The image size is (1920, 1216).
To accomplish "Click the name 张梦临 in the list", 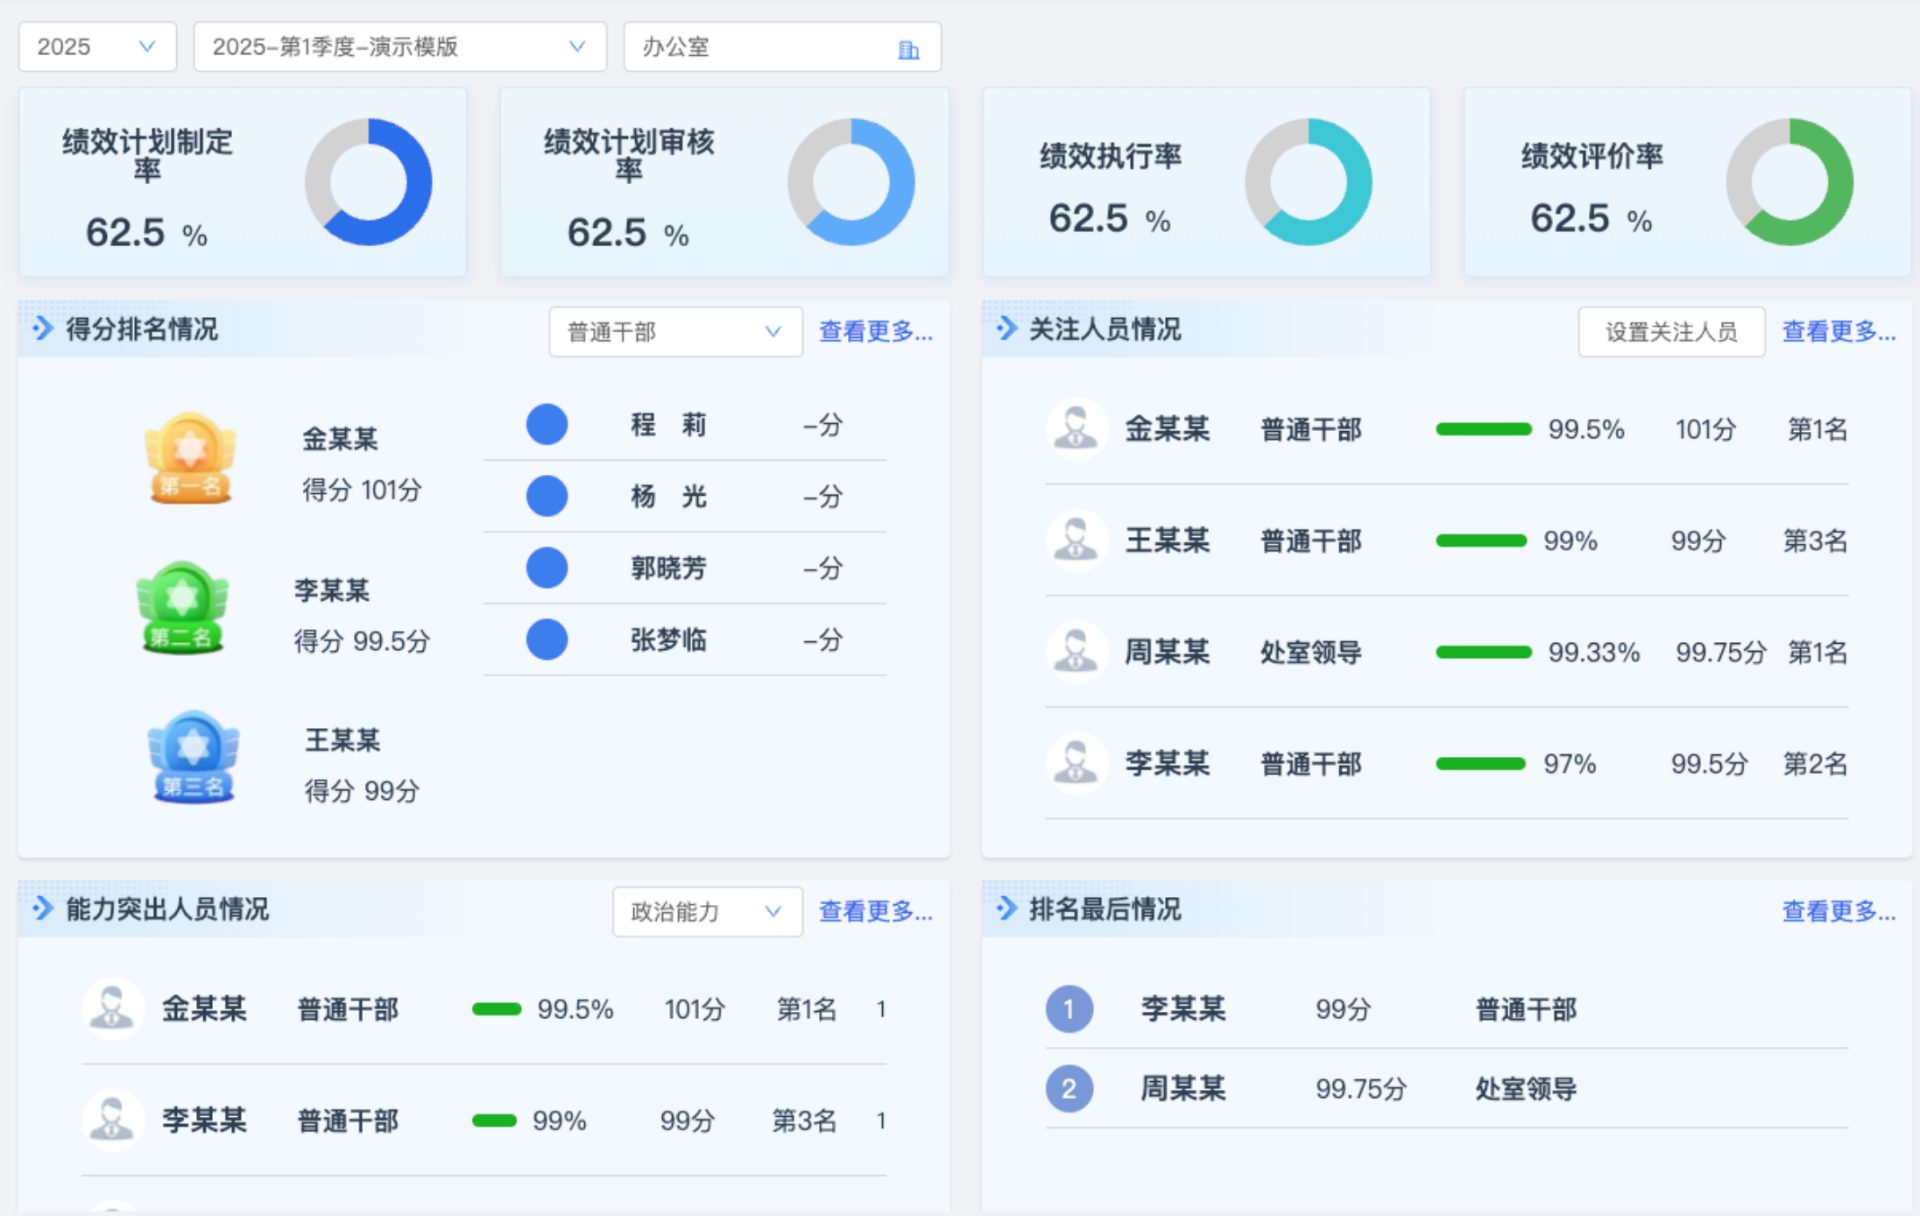I will 669,640.
